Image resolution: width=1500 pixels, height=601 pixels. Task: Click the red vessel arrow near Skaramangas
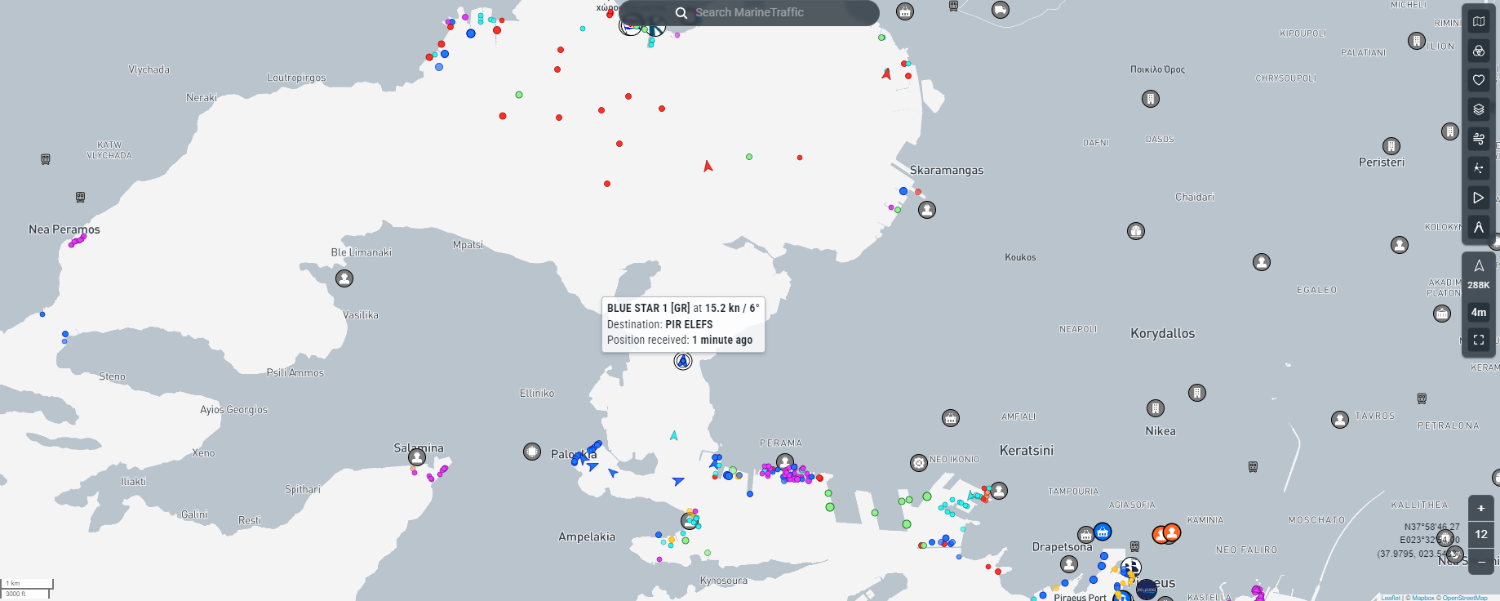click(886, 73)
